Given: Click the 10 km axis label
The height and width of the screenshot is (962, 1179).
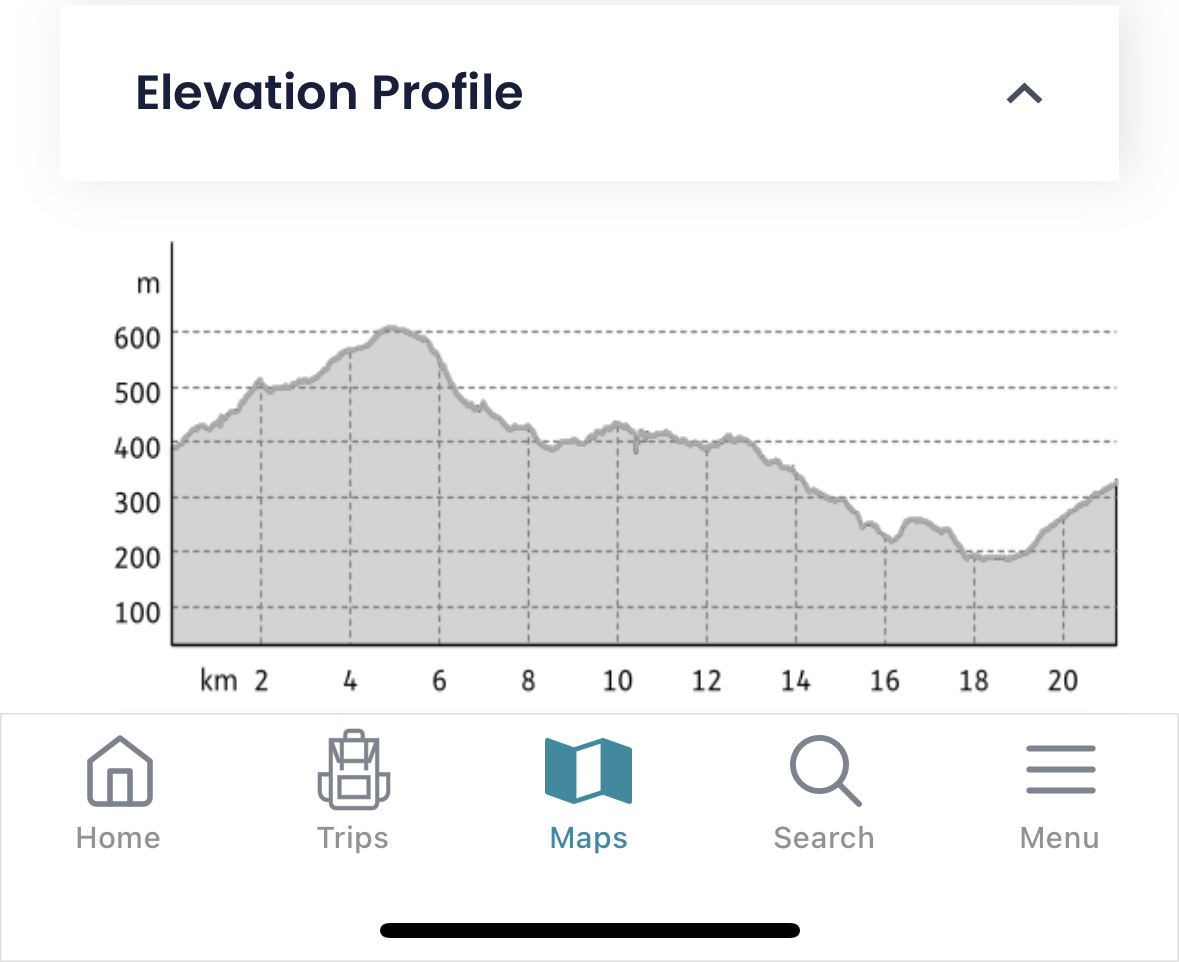Looking at the screenshot, I should click(x=617, y=682).
